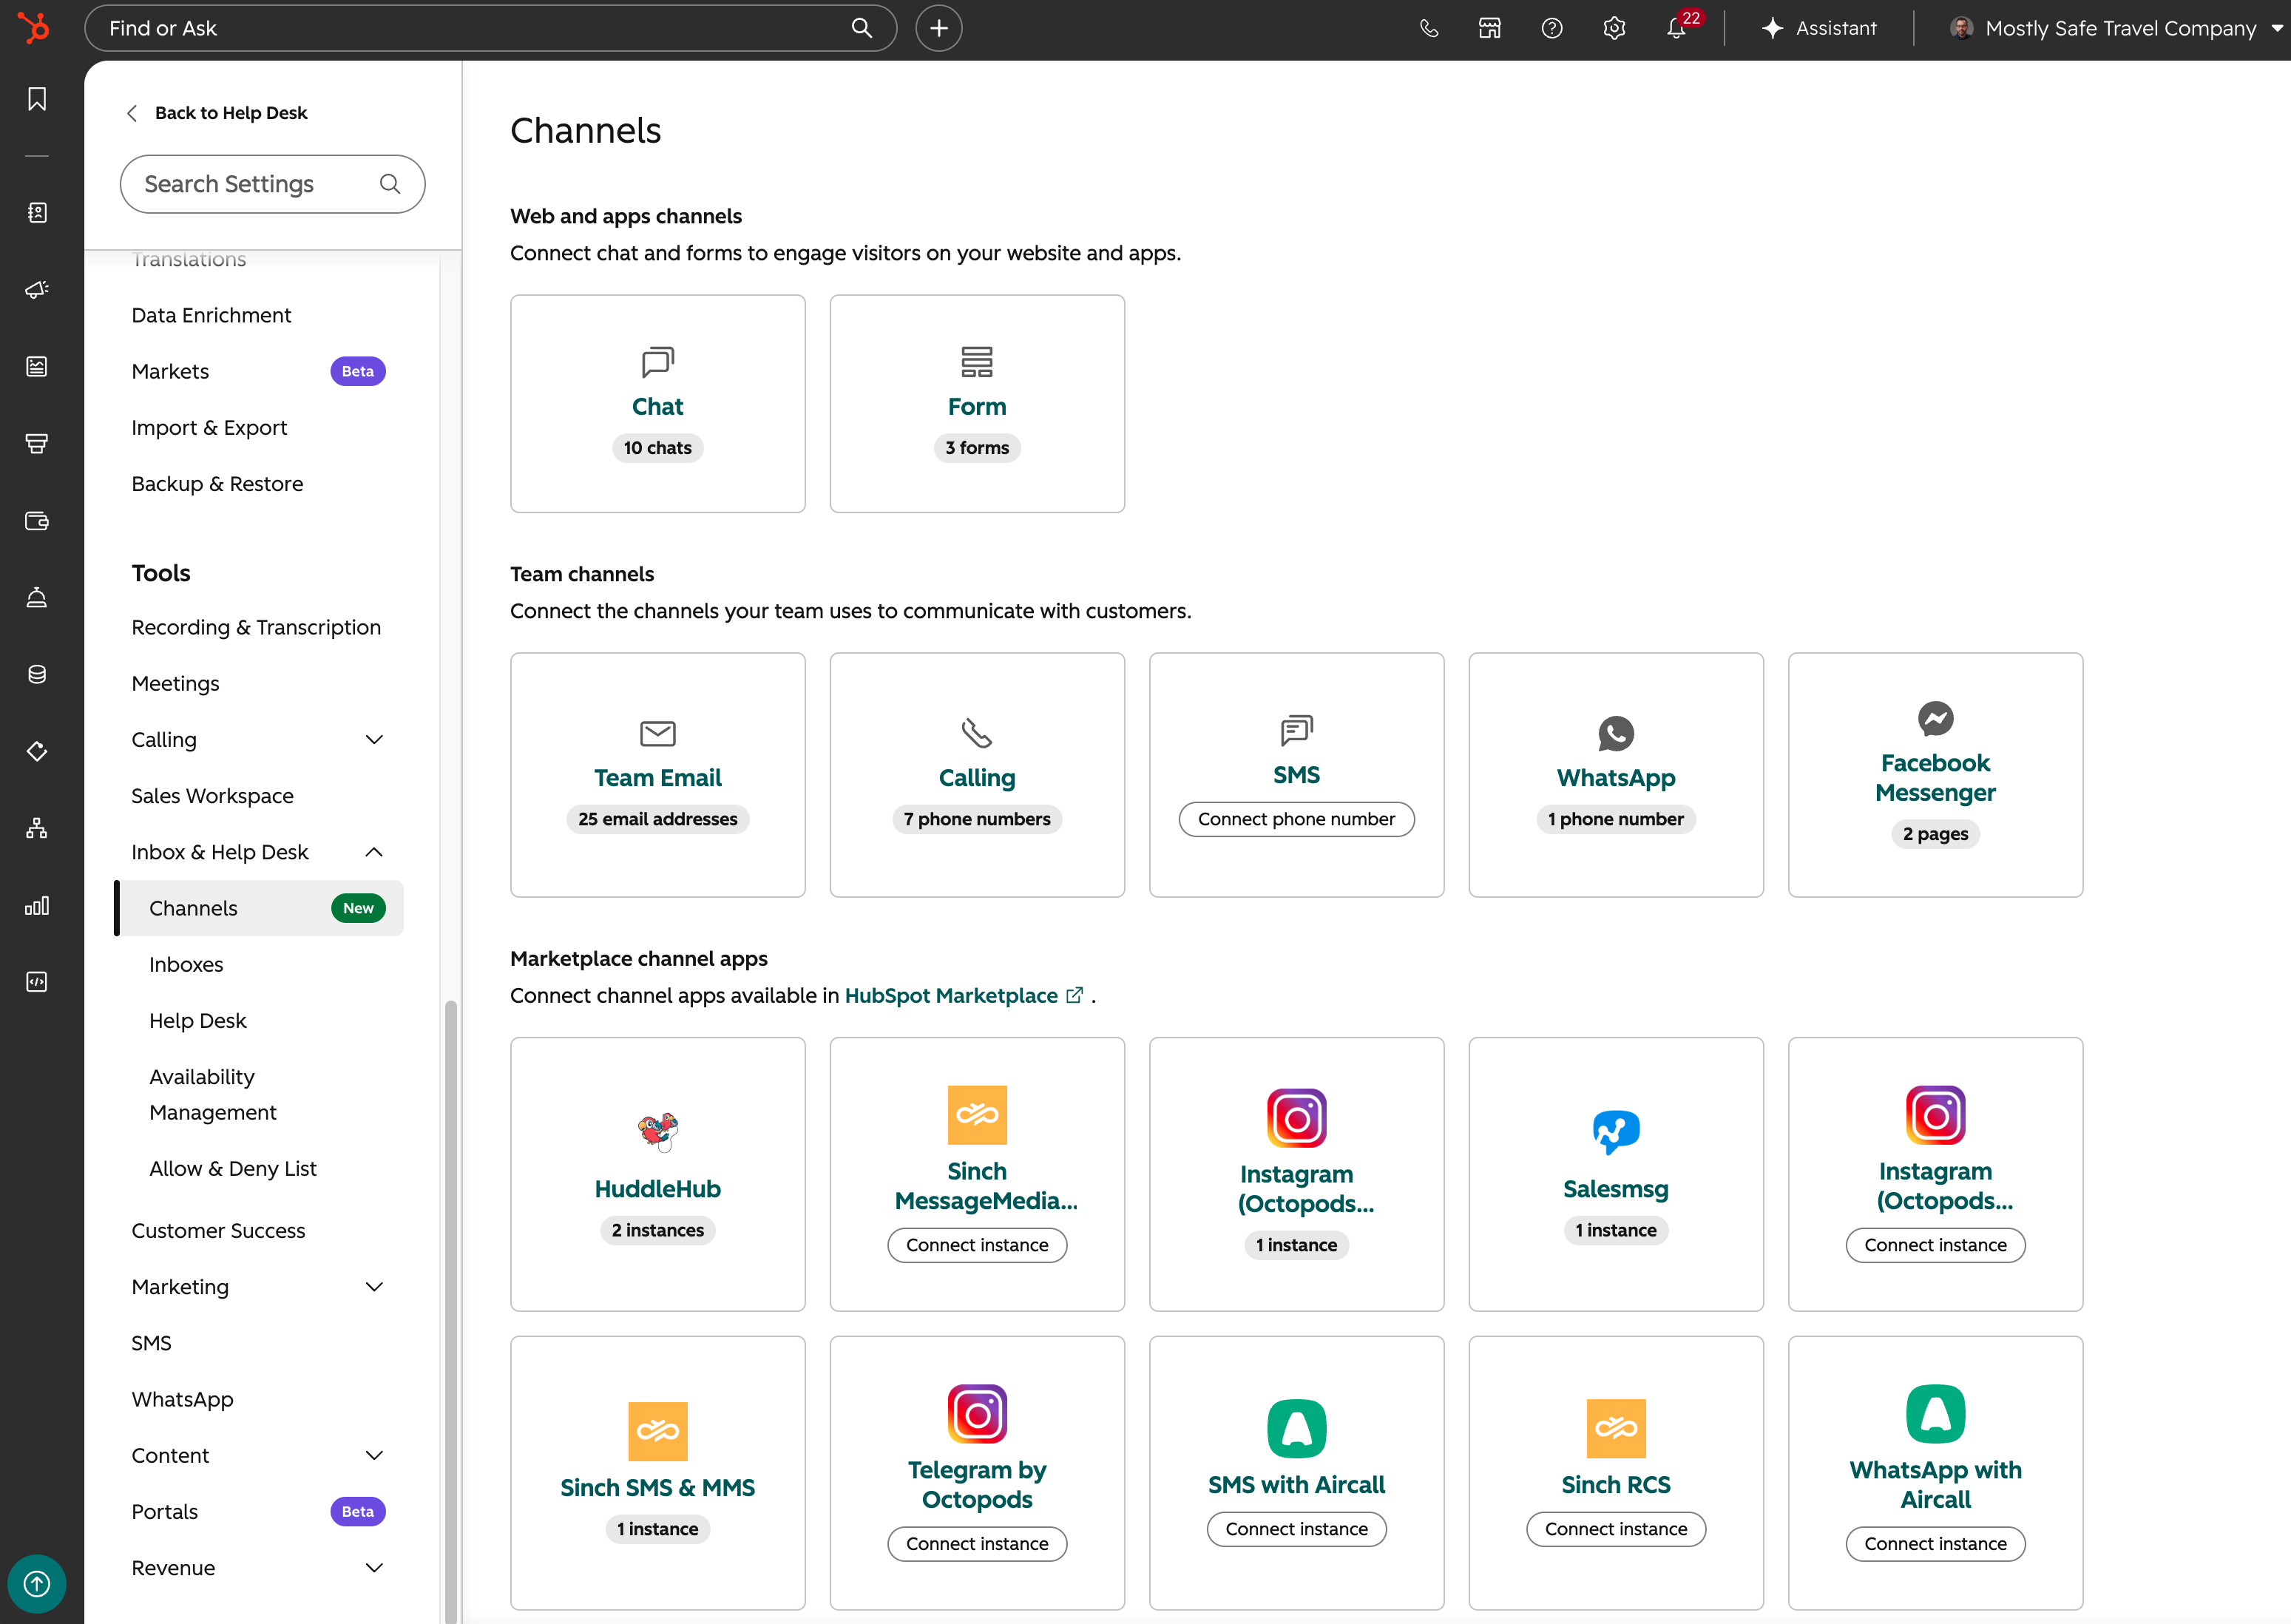Open the SMS with Aircall app icon
This screenshot has width=2291, height=1624.
[x=1297, y=1428]
